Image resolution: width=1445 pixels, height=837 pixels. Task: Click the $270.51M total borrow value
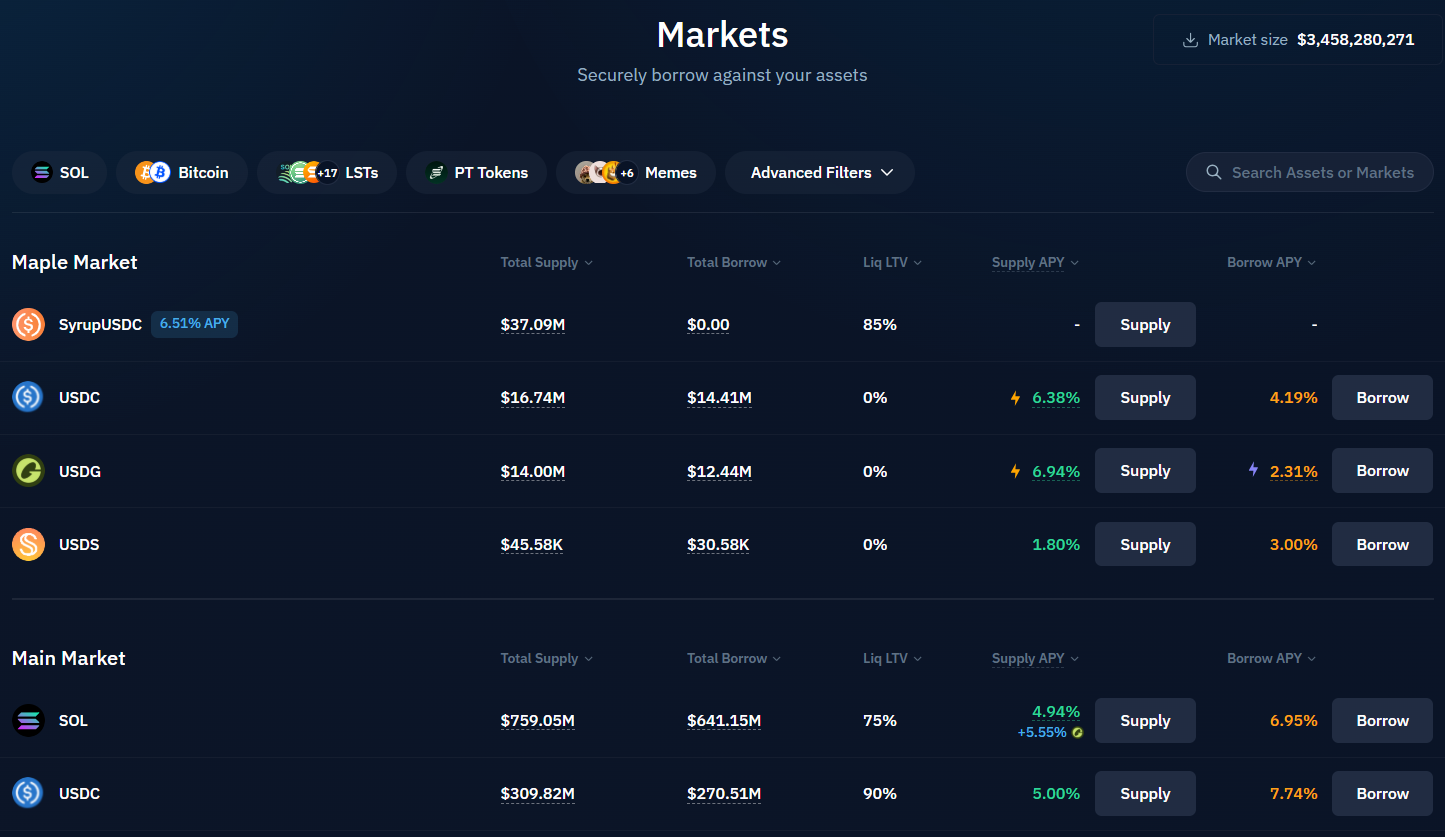pos(724,794)
